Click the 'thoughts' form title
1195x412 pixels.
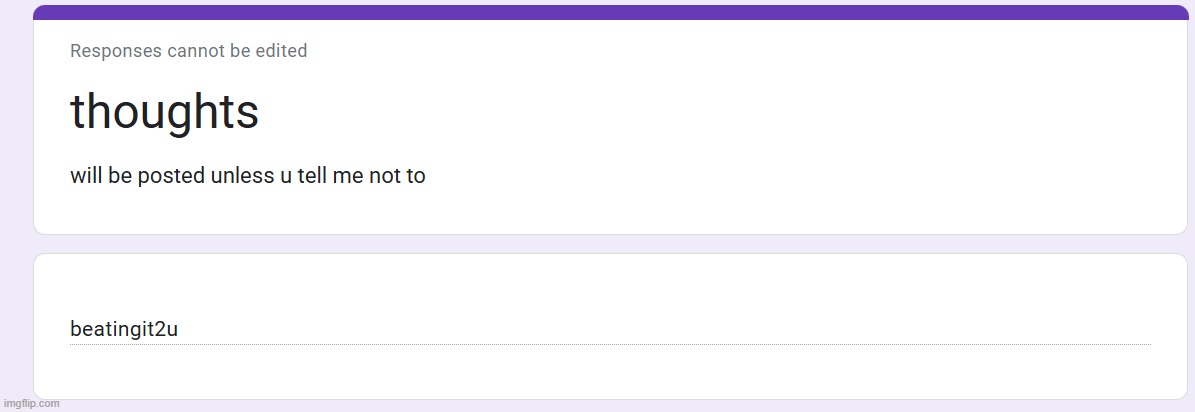click(164, 111)
